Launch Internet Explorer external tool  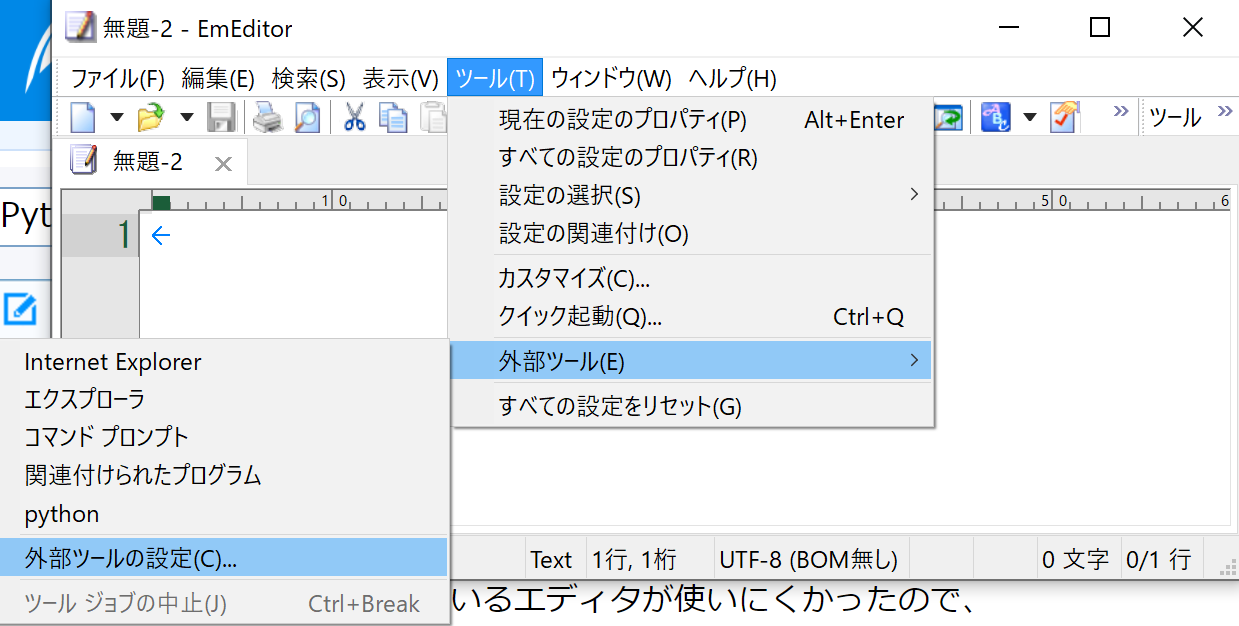click(x=224, y=362)
